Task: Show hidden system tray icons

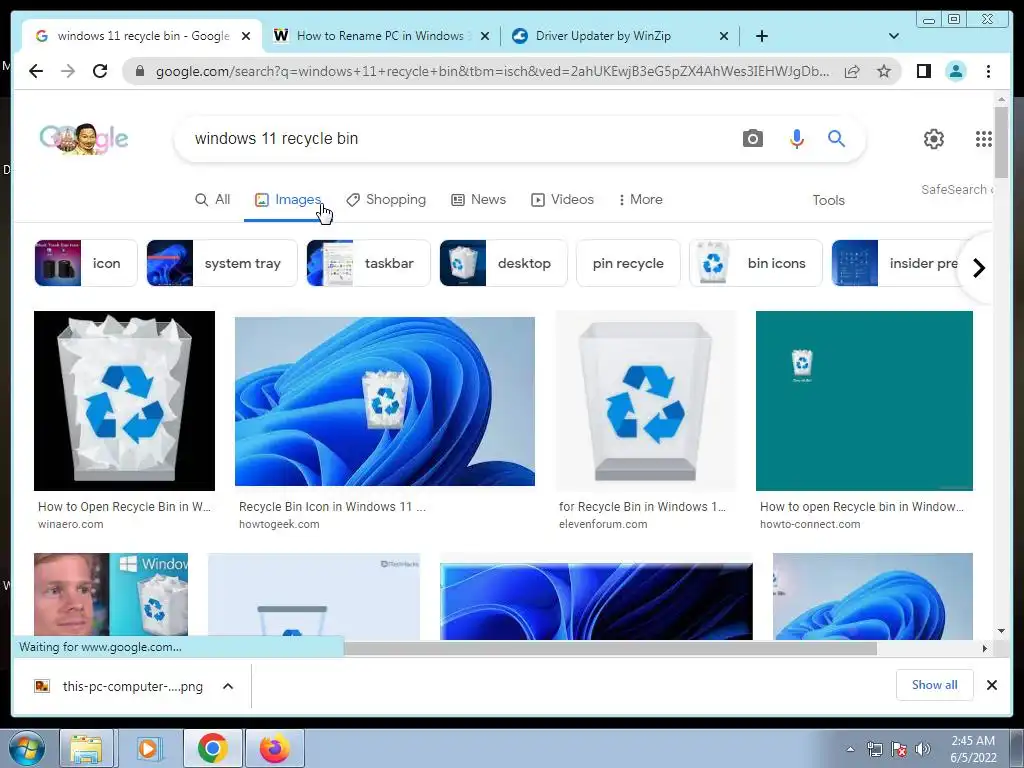Action: [x=850, y=749]
